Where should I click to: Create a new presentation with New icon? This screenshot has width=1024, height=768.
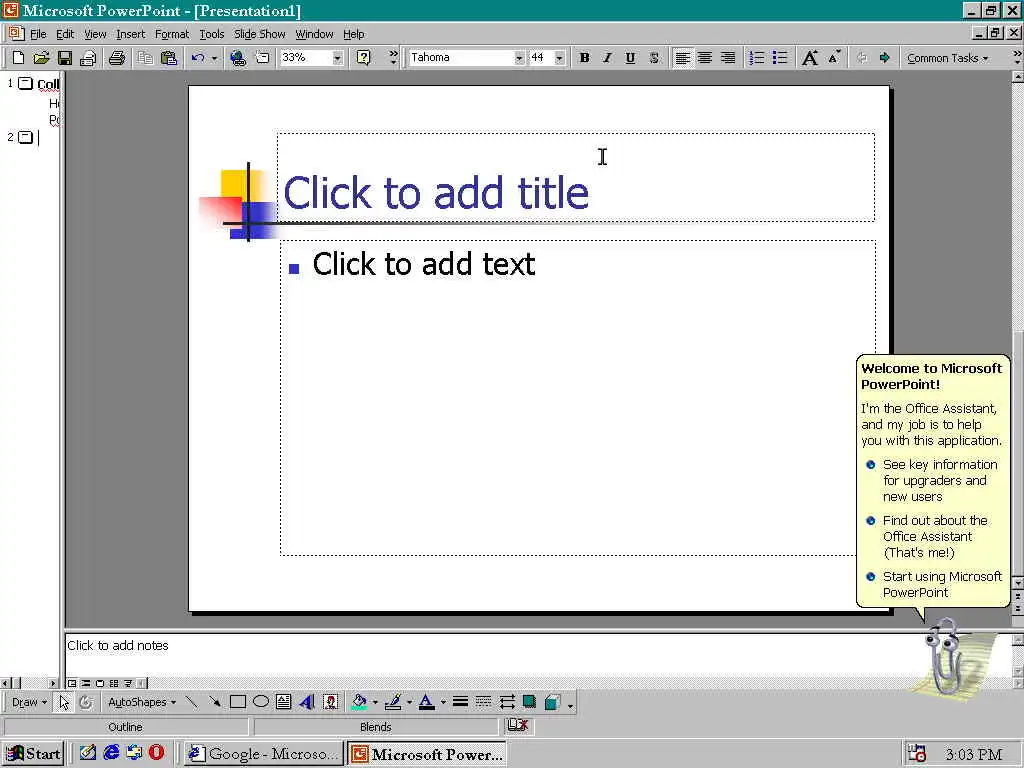[18, 58]
